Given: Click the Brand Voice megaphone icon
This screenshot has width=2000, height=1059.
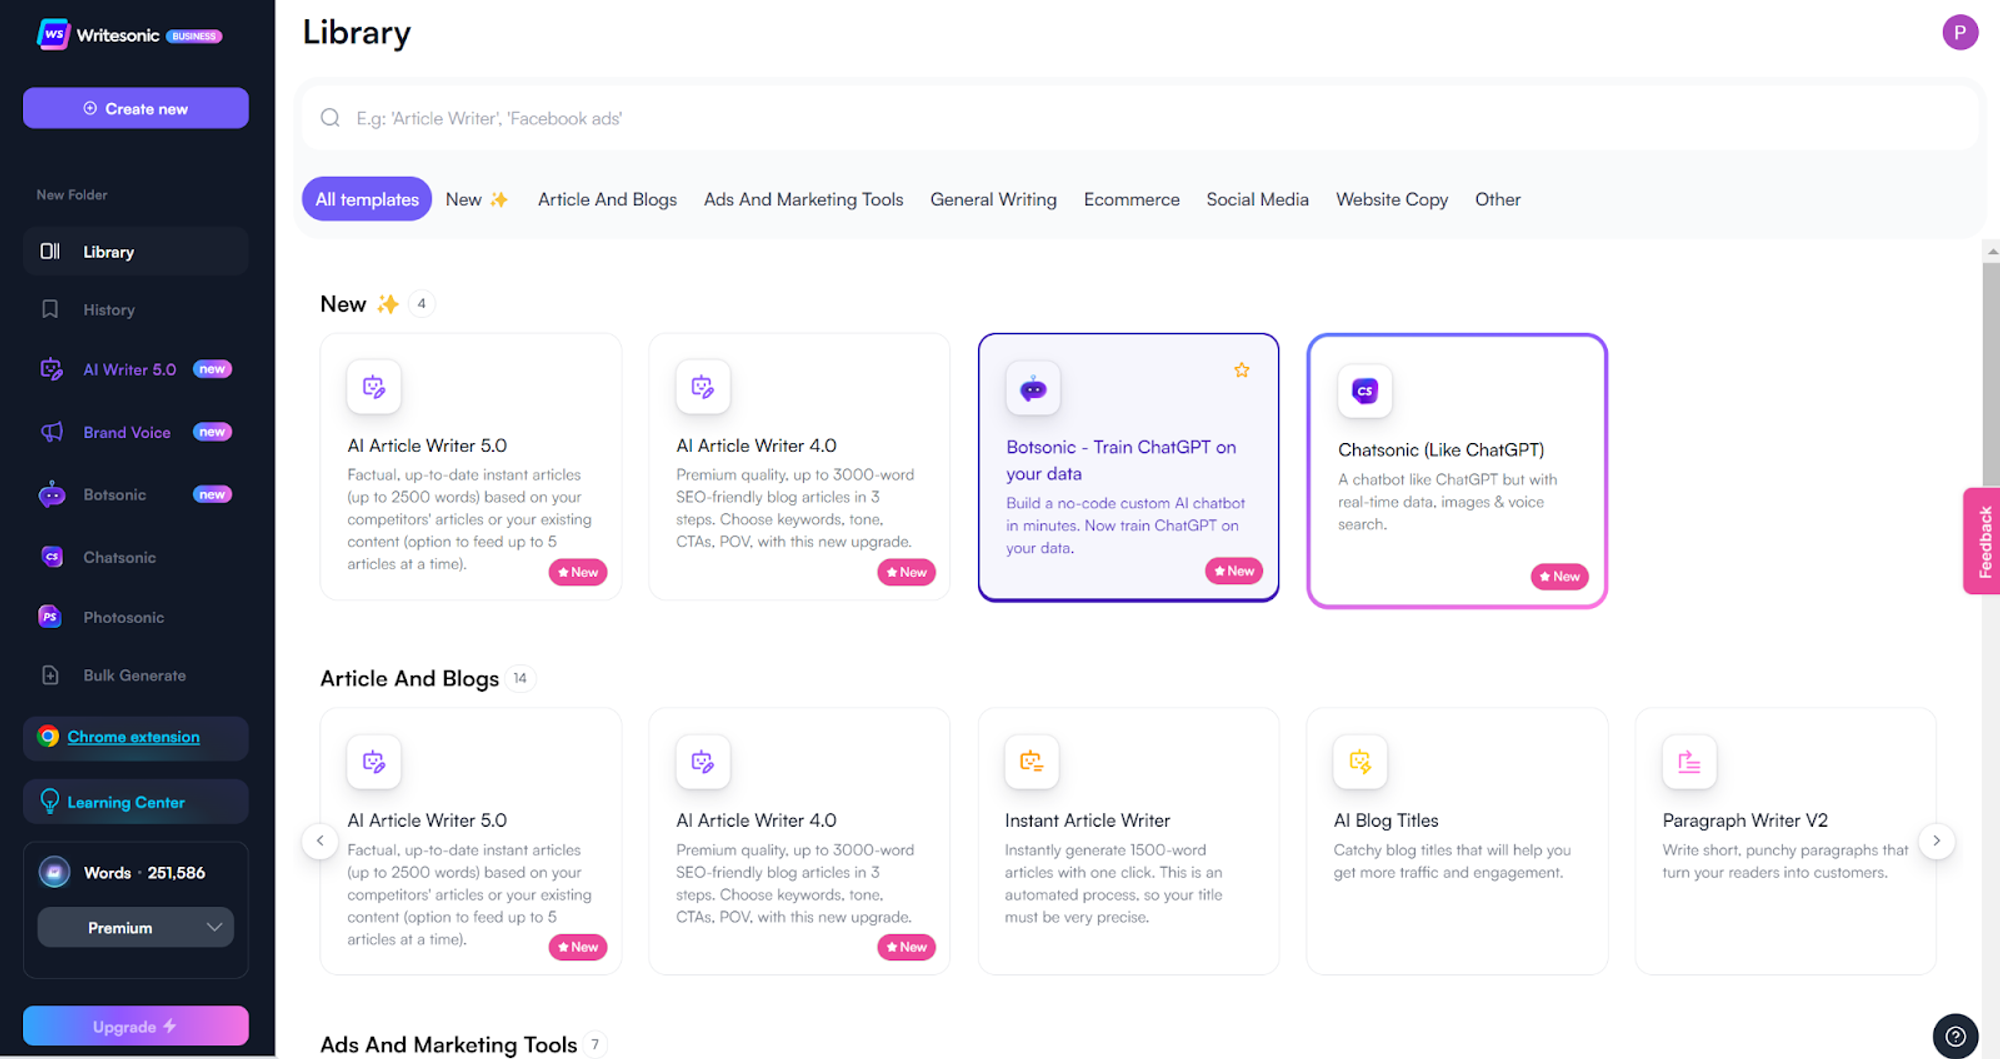Looking at the screenshot, I should (x=52, y=432).
